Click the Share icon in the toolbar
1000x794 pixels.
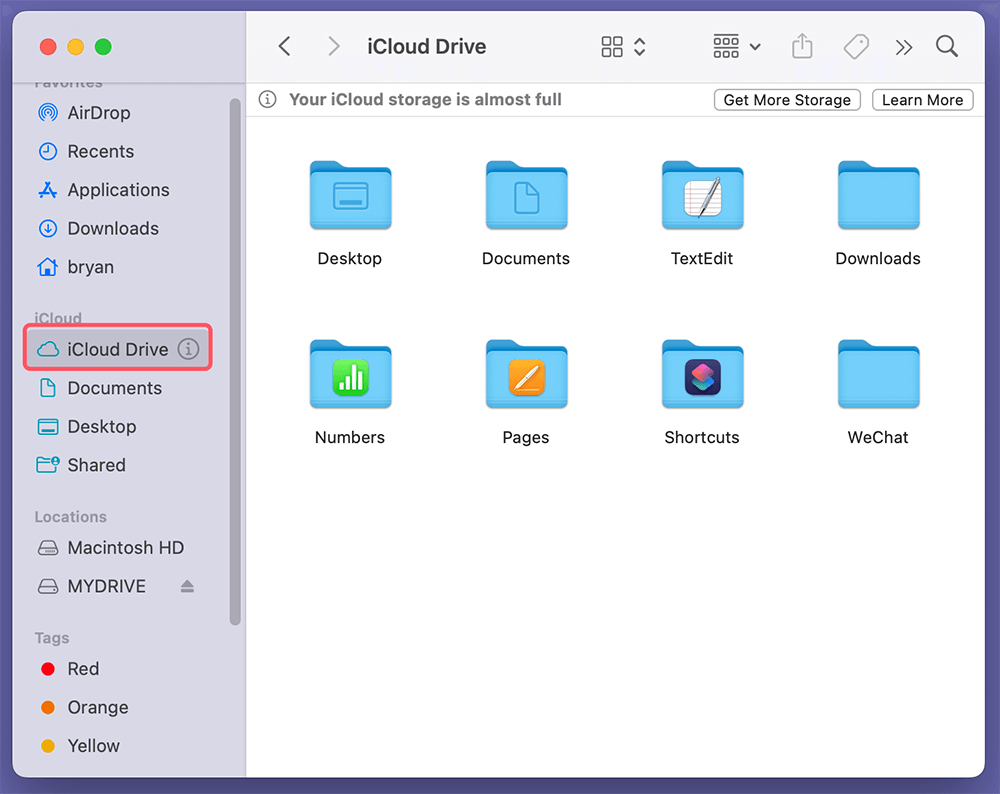[801, 46]
